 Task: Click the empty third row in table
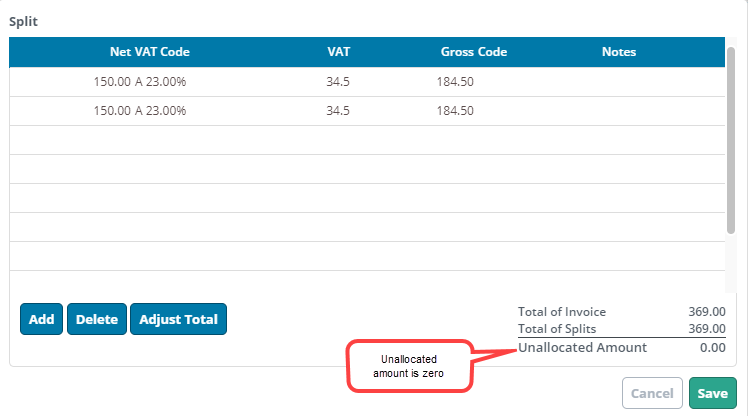point(367,140)
